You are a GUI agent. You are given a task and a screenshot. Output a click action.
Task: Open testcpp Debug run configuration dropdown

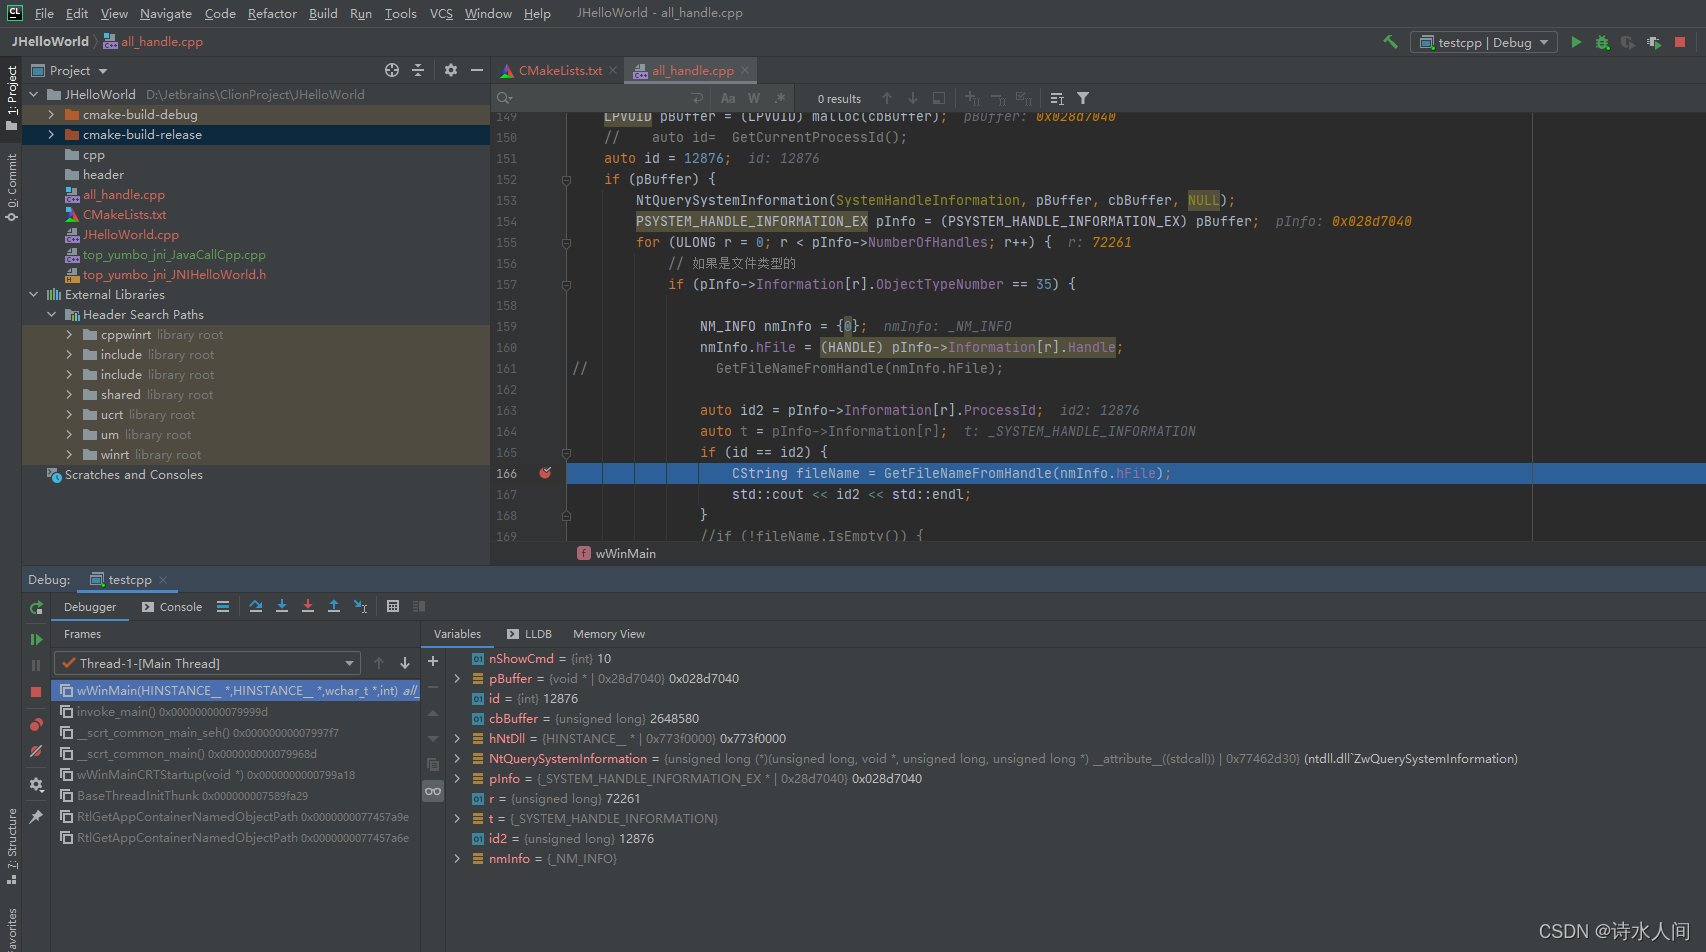(1483, 42)
